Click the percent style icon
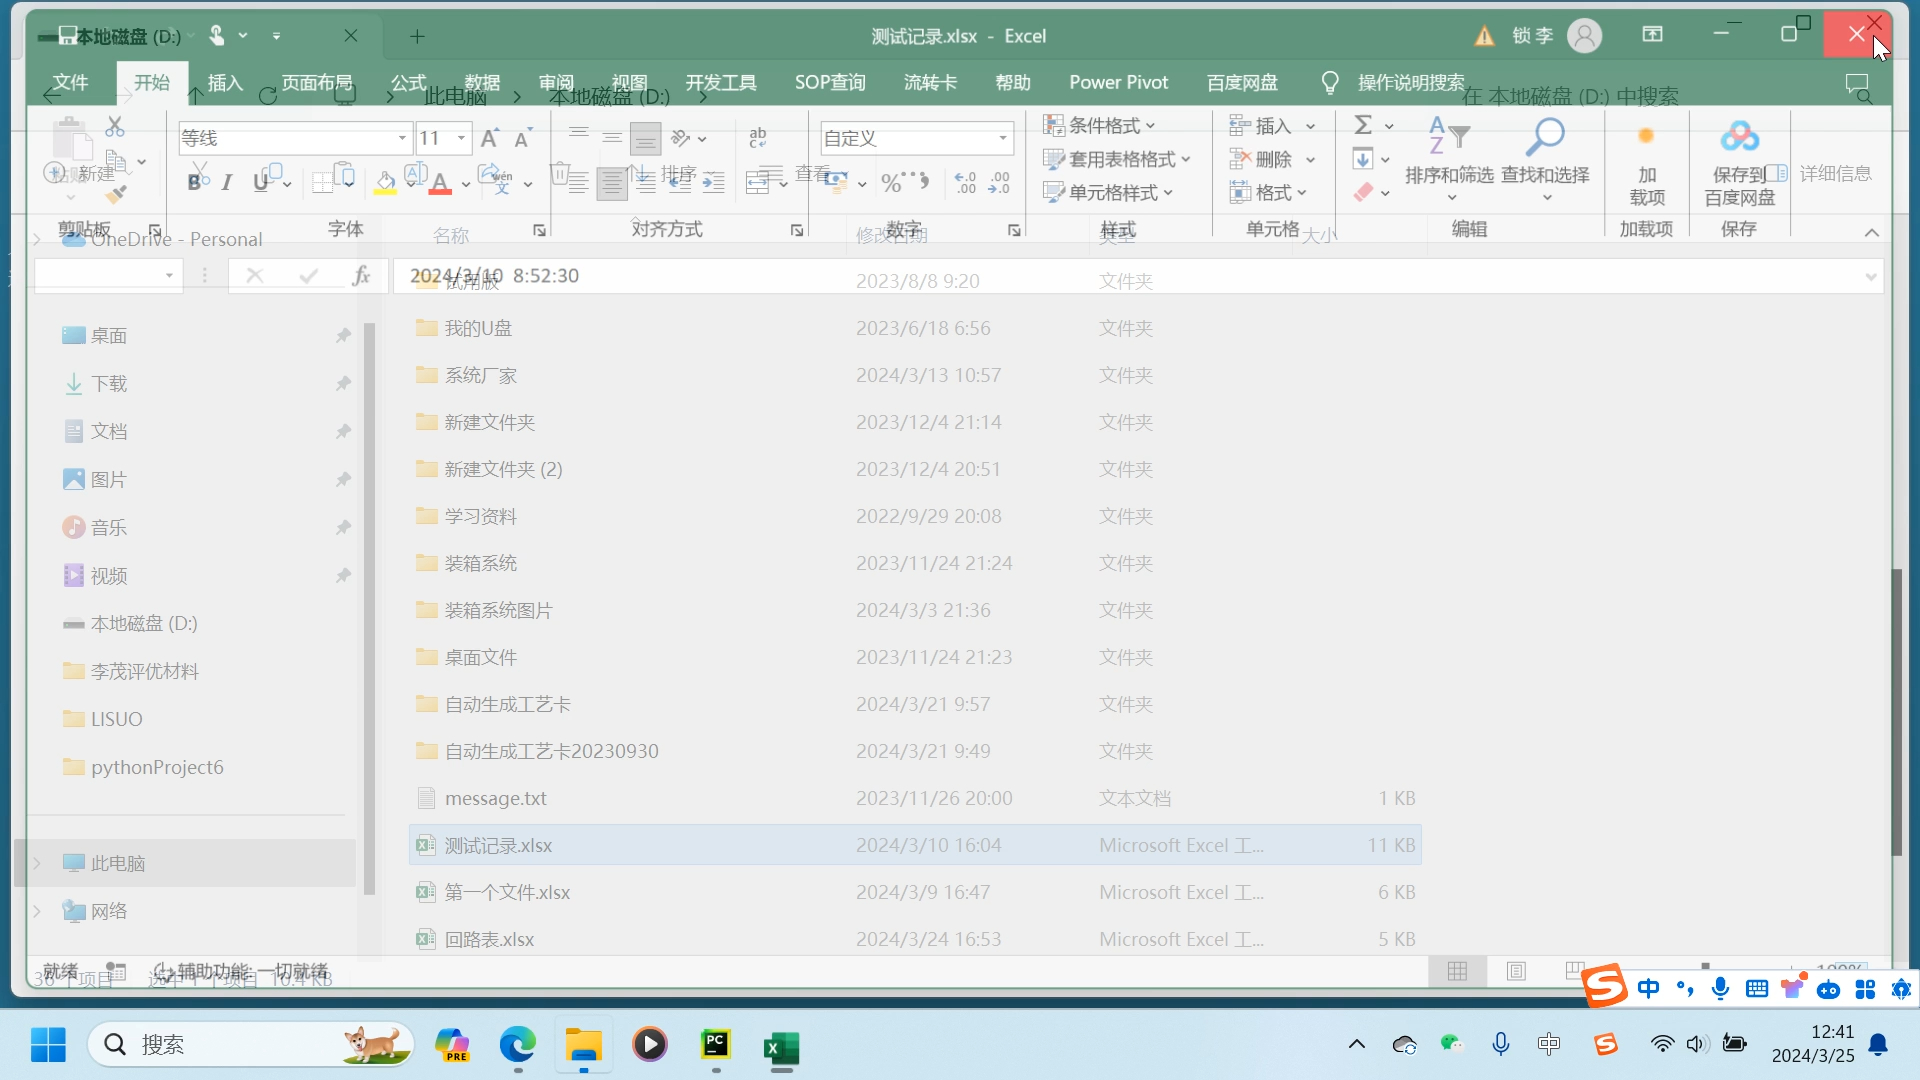 click(891, 182)
